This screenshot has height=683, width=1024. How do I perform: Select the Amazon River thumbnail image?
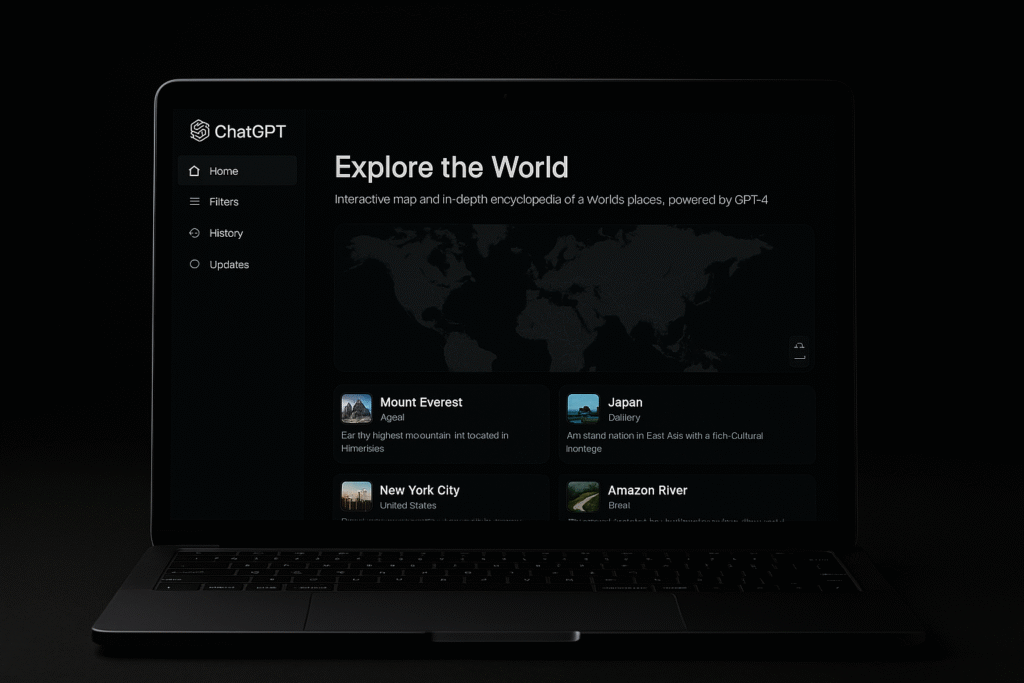pos(583,496)
